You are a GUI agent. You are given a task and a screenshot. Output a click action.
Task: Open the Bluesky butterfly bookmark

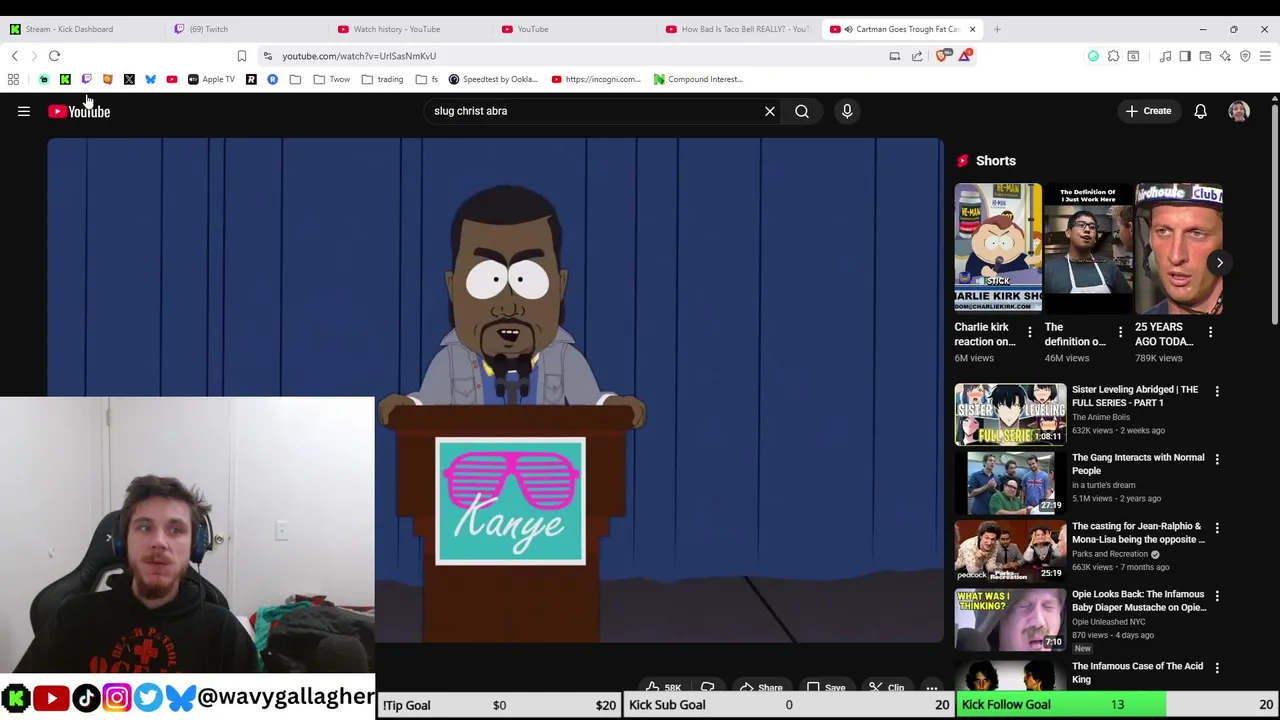(150, 79)
